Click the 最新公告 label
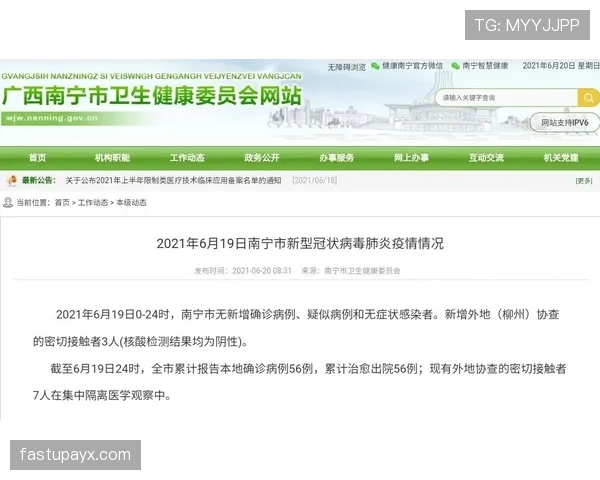The height and width of the screenshot is (480, 600). [x=39, y=180]
